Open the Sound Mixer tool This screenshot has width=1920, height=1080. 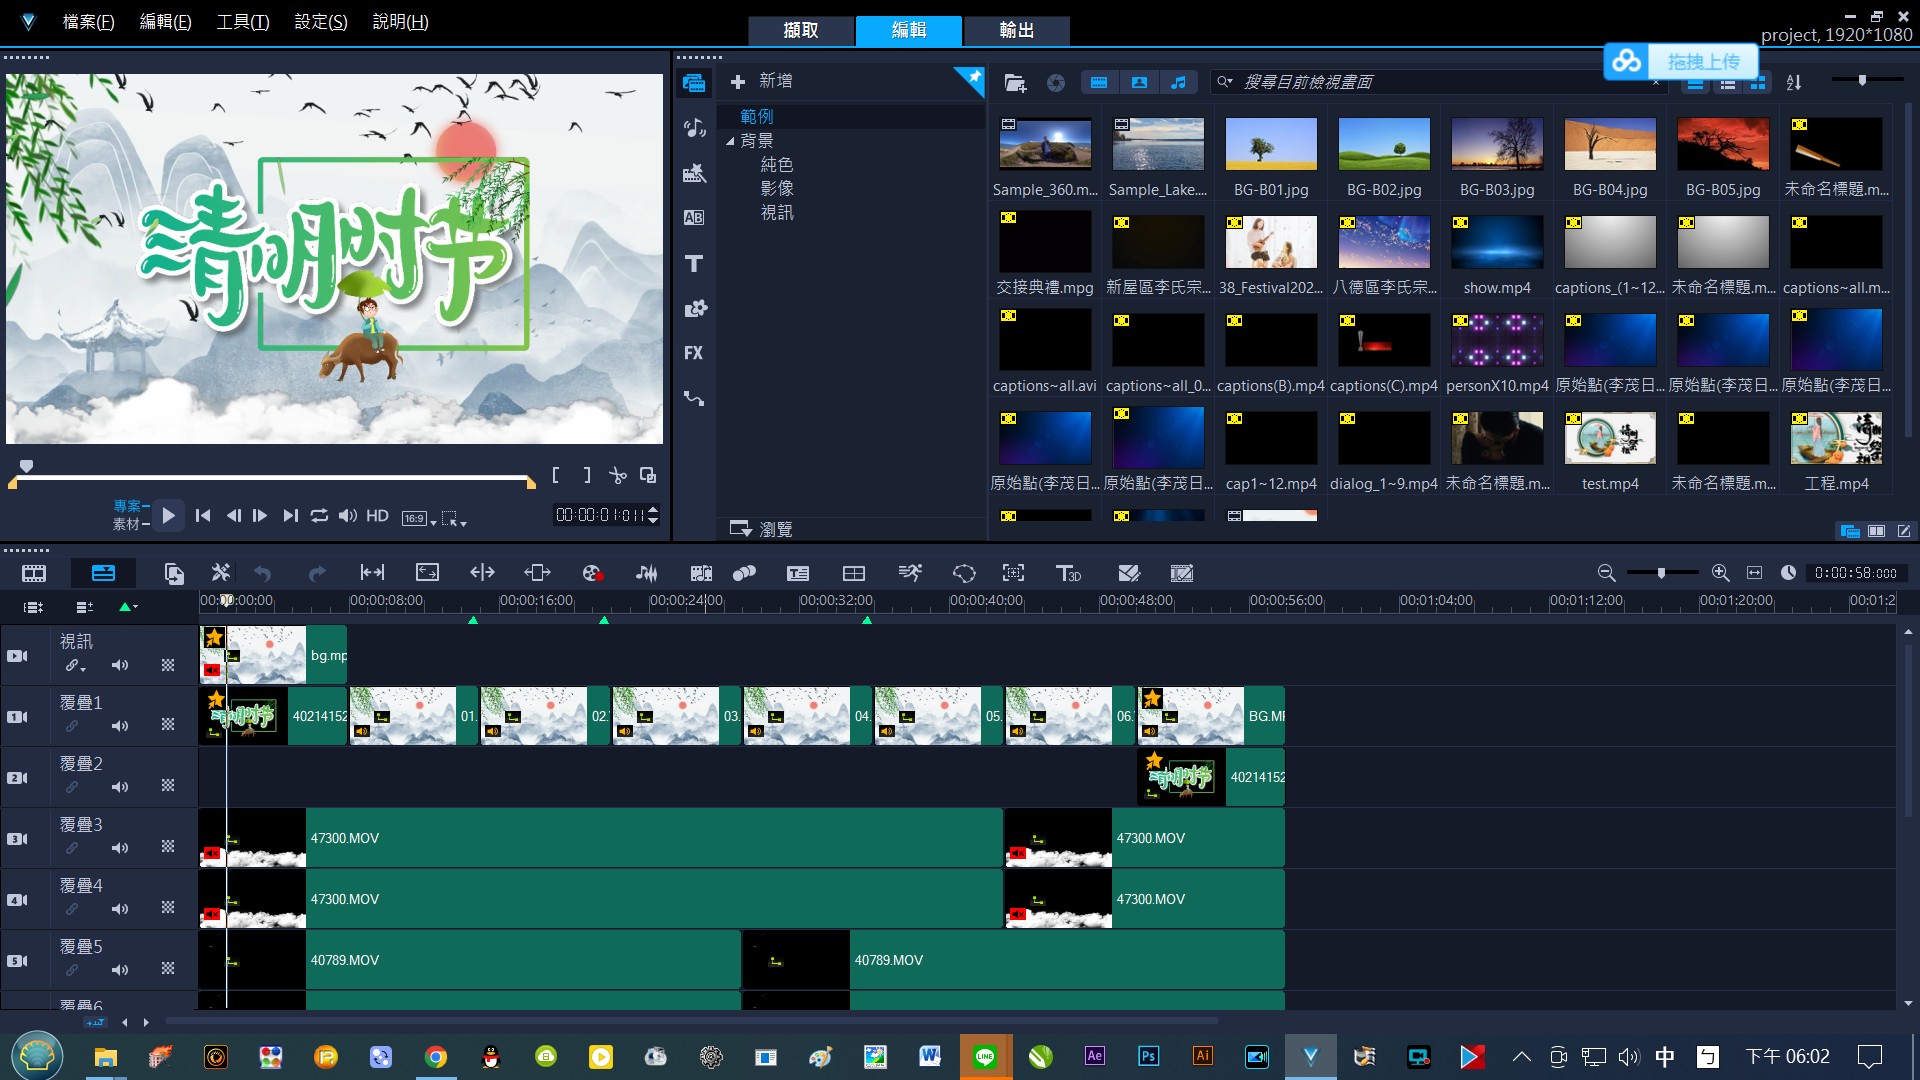click(647, 573)
